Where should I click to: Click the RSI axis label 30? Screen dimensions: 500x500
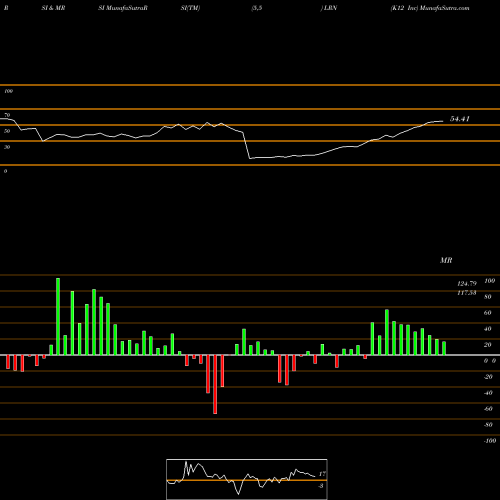point(7,147)
